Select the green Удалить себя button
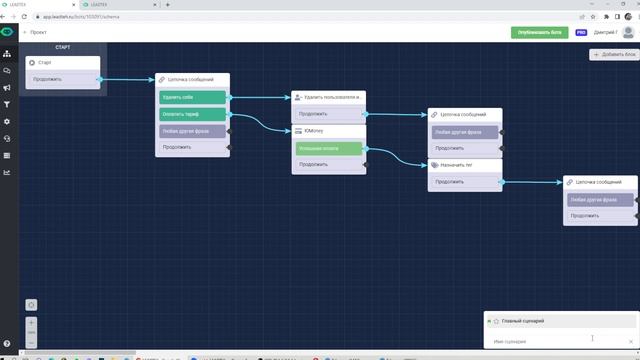 [192, 97]
